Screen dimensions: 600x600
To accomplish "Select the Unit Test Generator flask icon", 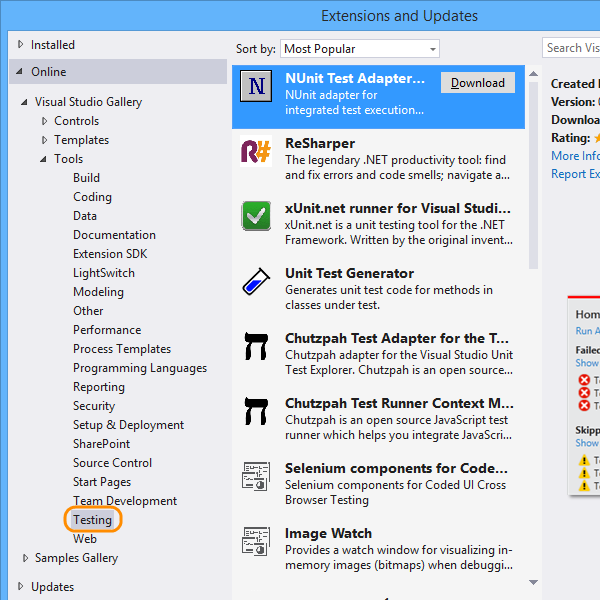I will [257, 281].
